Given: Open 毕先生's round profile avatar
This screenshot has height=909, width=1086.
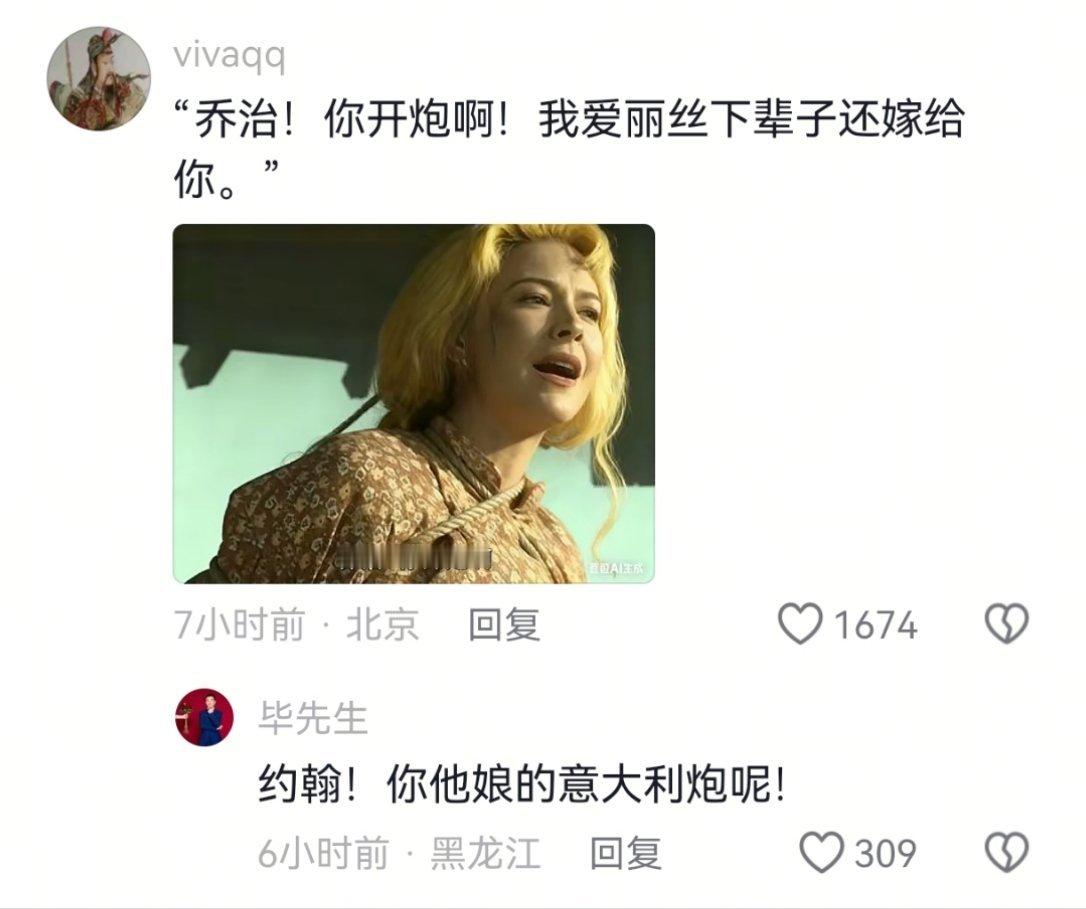Looking at the screenshot, I should point(204,717).
